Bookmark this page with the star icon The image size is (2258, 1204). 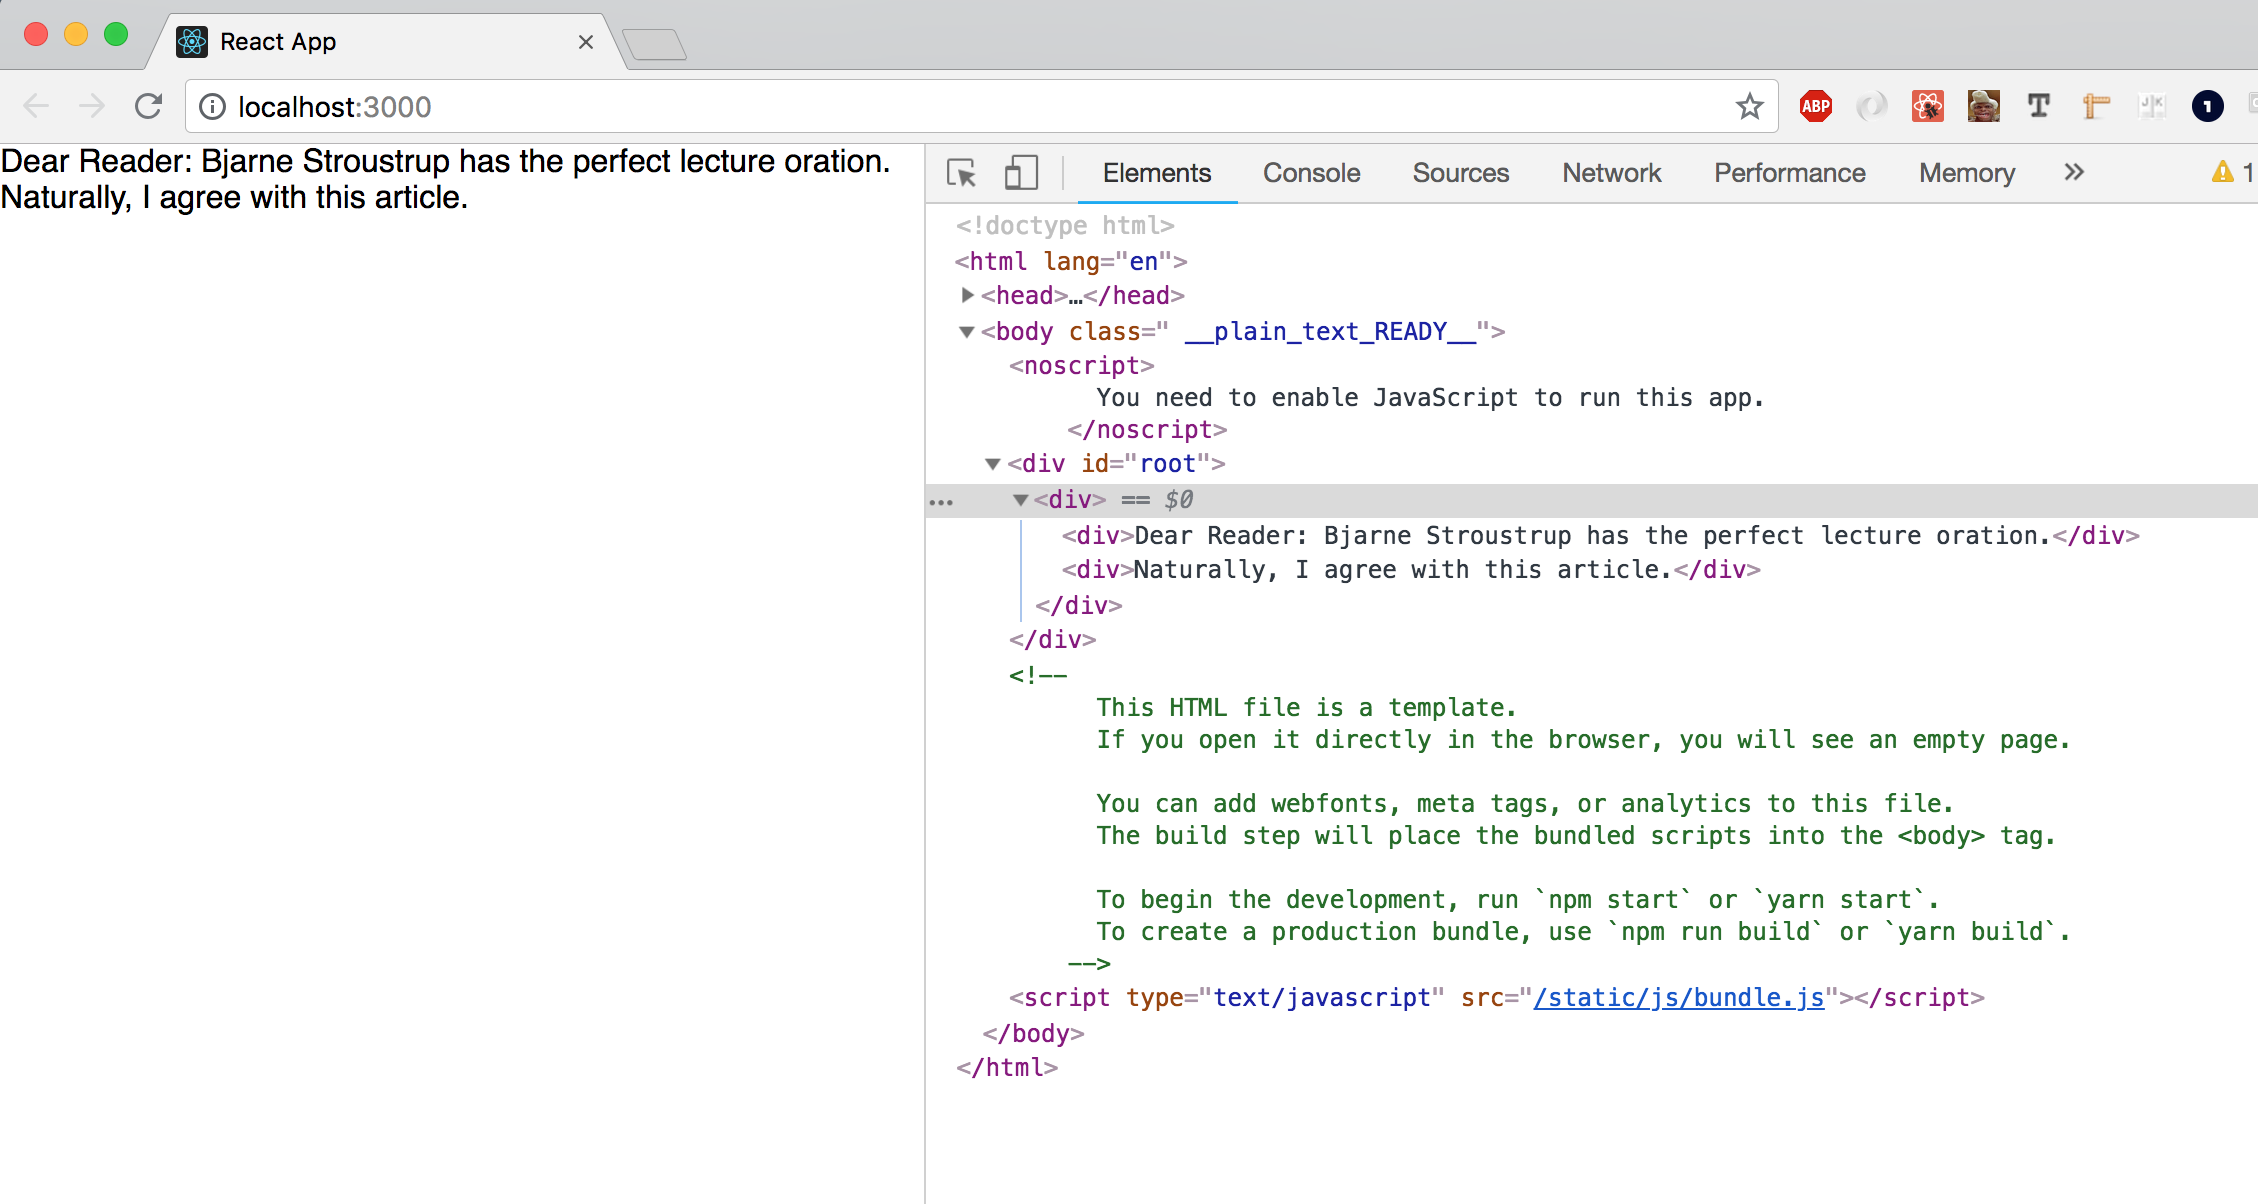1749,106
